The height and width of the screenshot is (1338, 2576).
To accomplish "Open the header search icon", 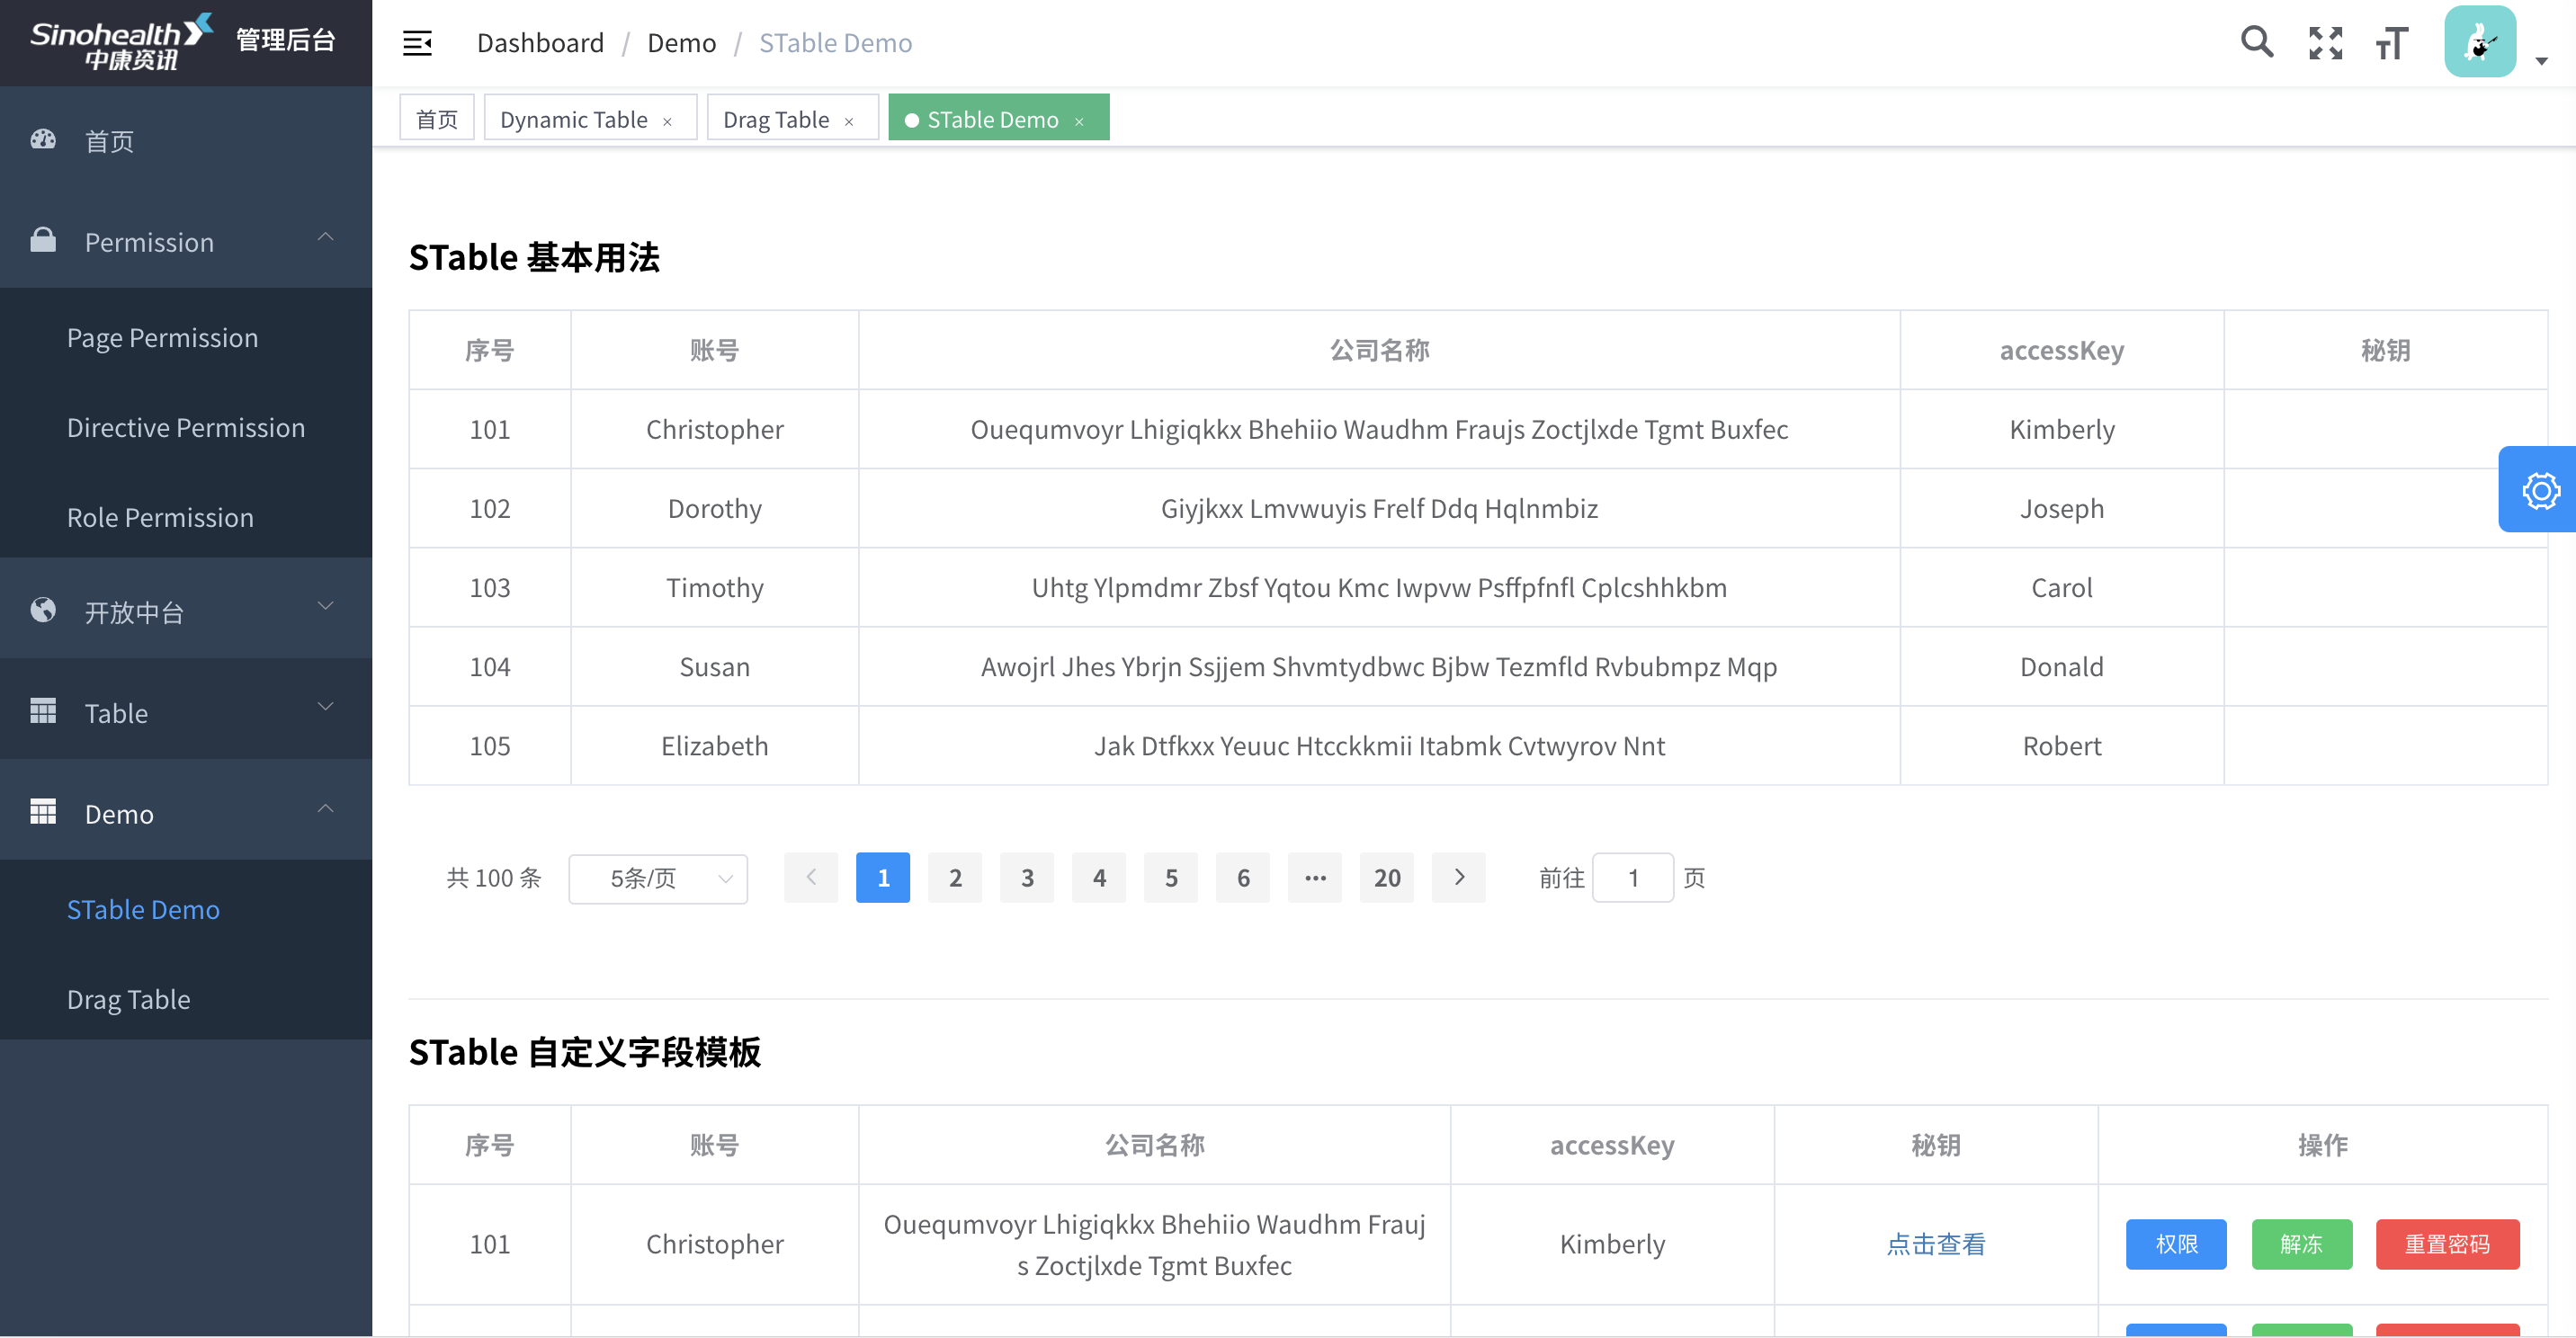I will pos(2256,43).
